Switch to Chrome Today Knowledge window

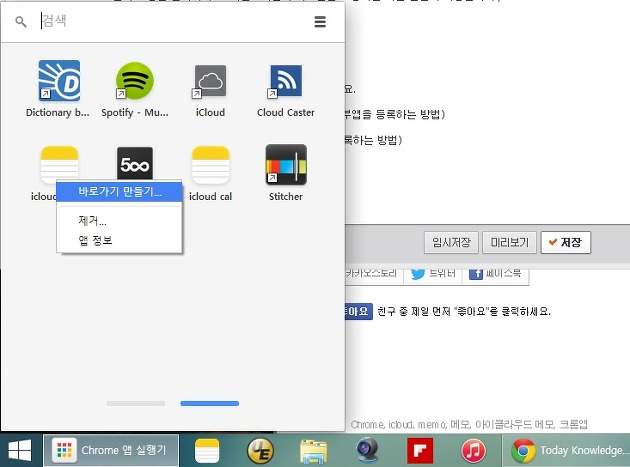point(567,451)
